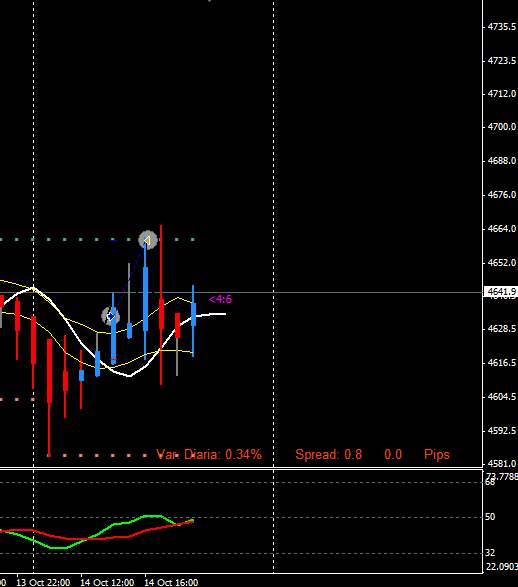Click the indicator scale value 50

[x=490, y=517]
